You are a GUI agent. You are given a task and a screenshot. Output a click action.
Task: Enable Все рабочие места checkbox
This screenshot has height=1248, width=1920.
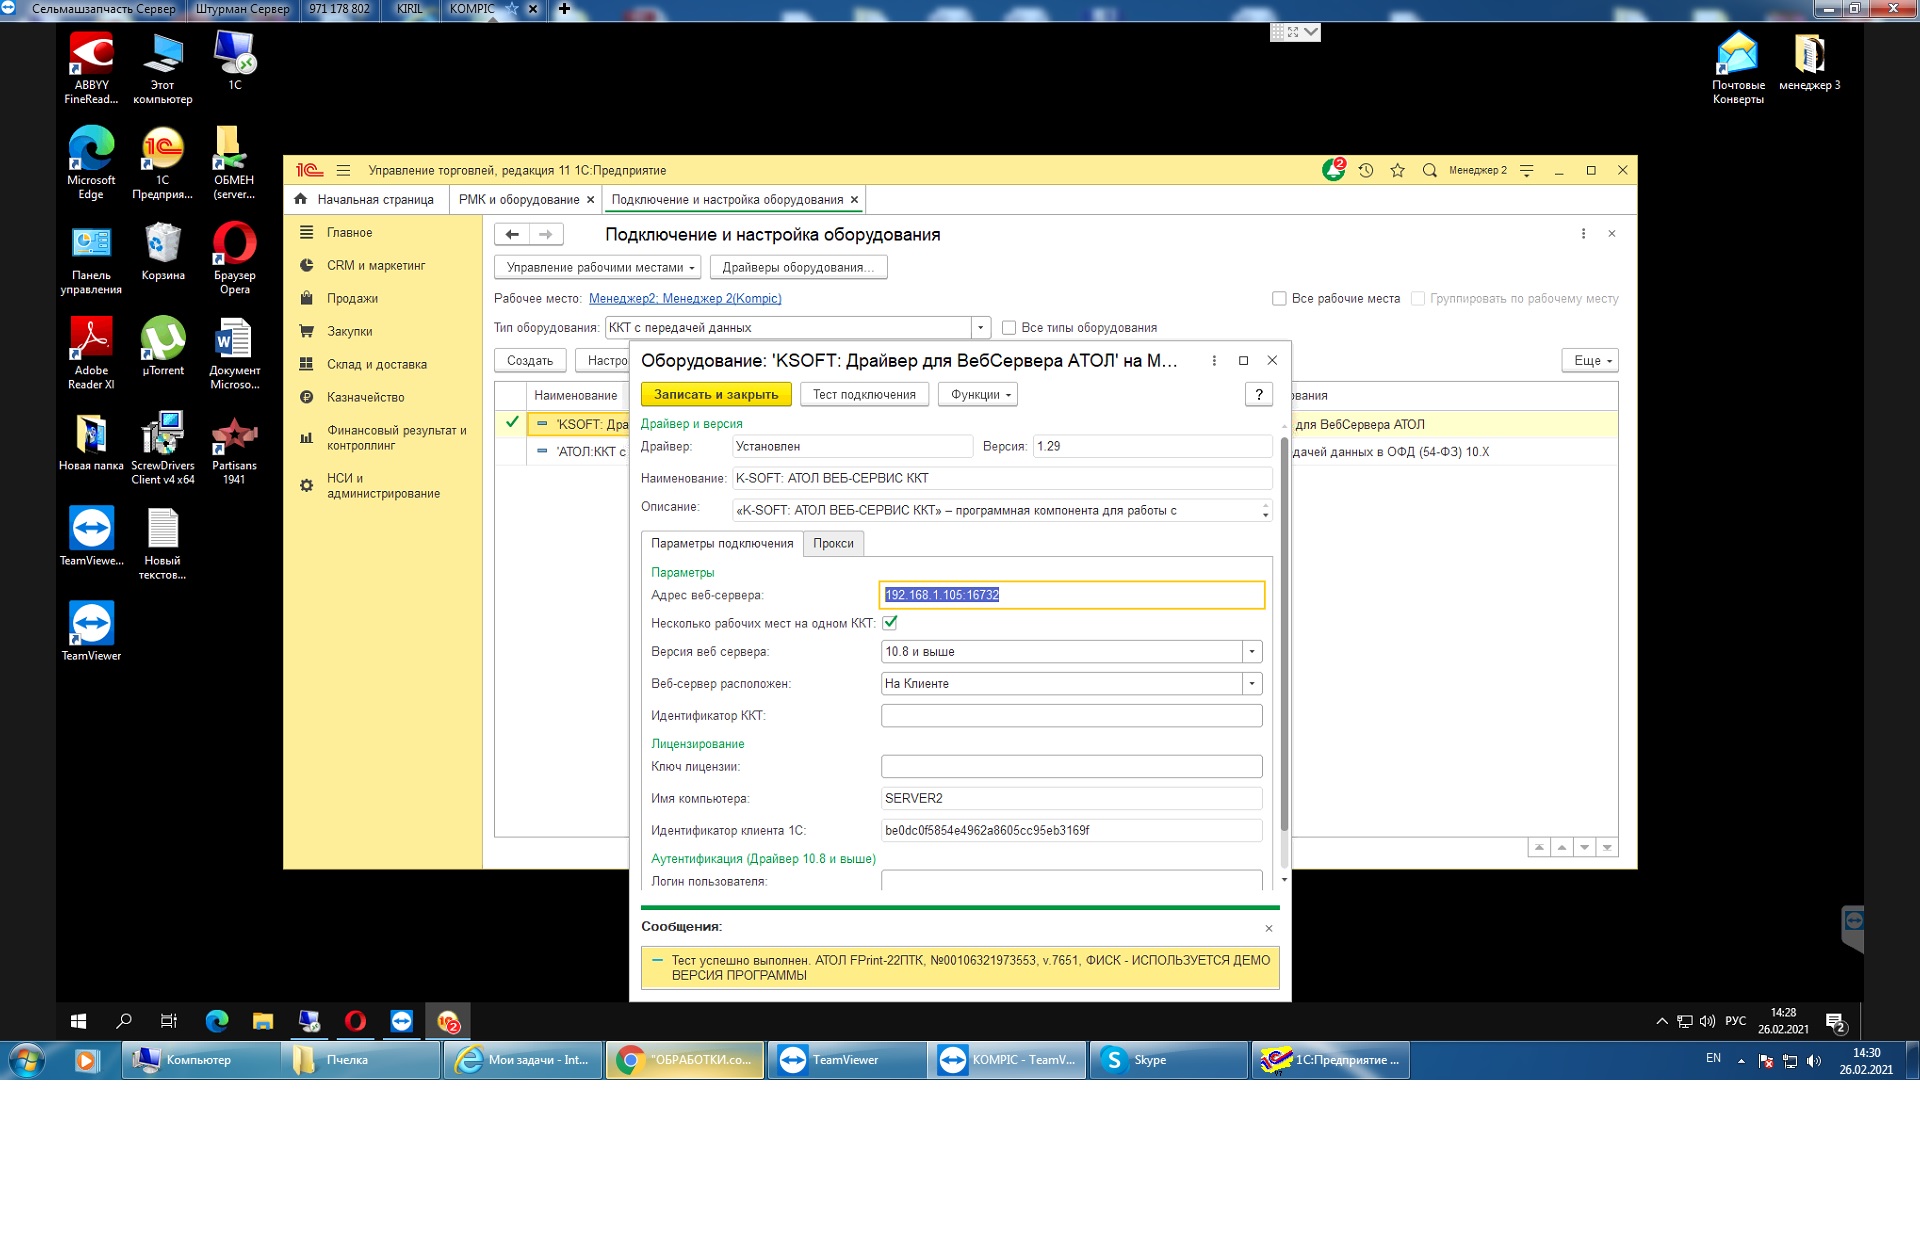click(1279, 298)
